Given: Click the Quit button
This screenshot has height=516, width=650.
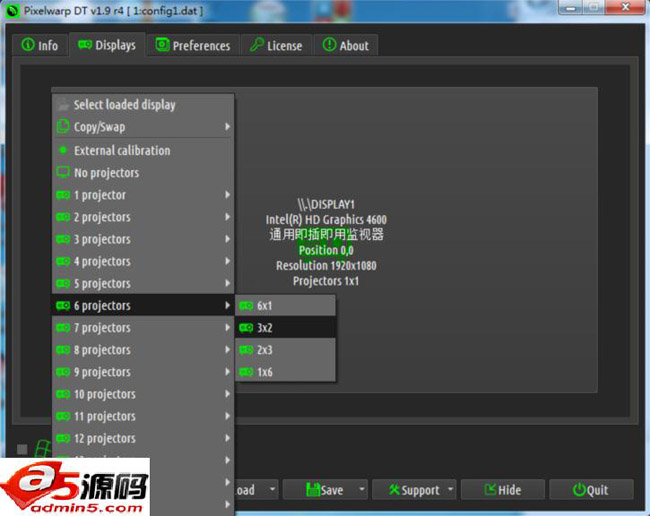Looking at the screenshot, I should pyautogui.click(x=591, y=490).
